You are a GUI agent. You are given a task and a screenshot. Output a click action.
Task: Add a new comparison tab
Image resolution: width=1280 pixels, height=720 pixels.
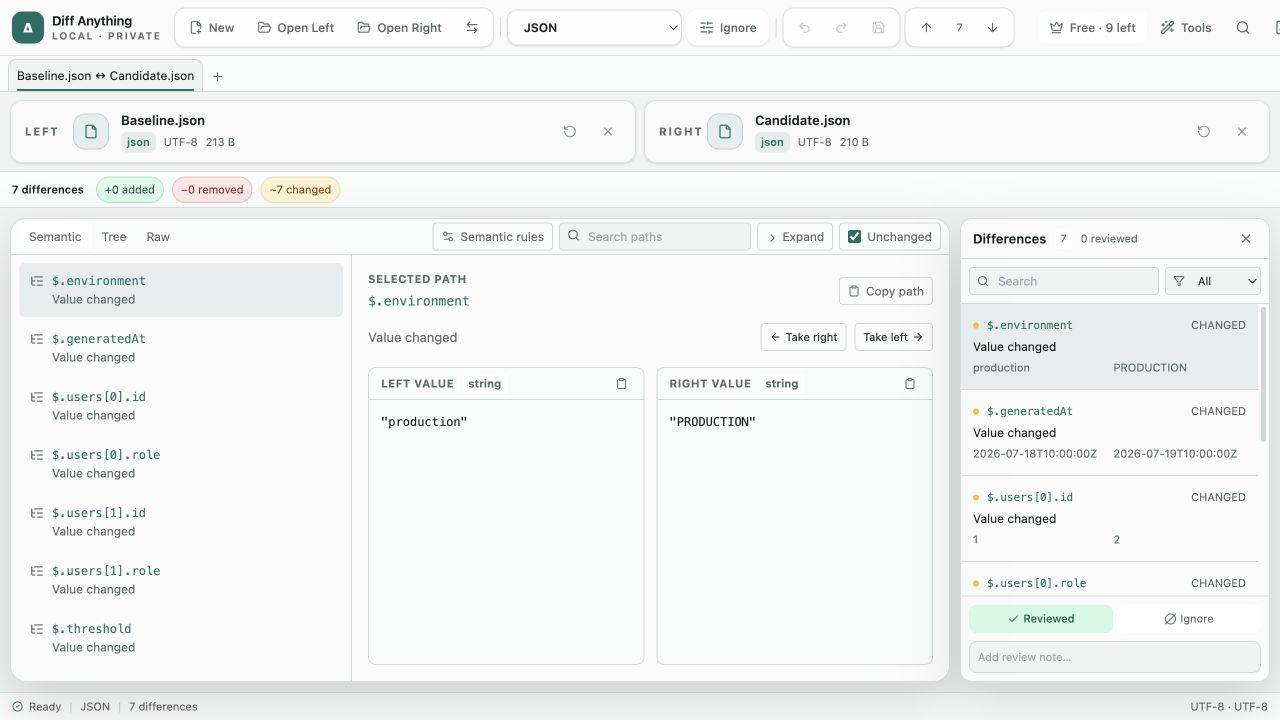click(x=217, y=76)
